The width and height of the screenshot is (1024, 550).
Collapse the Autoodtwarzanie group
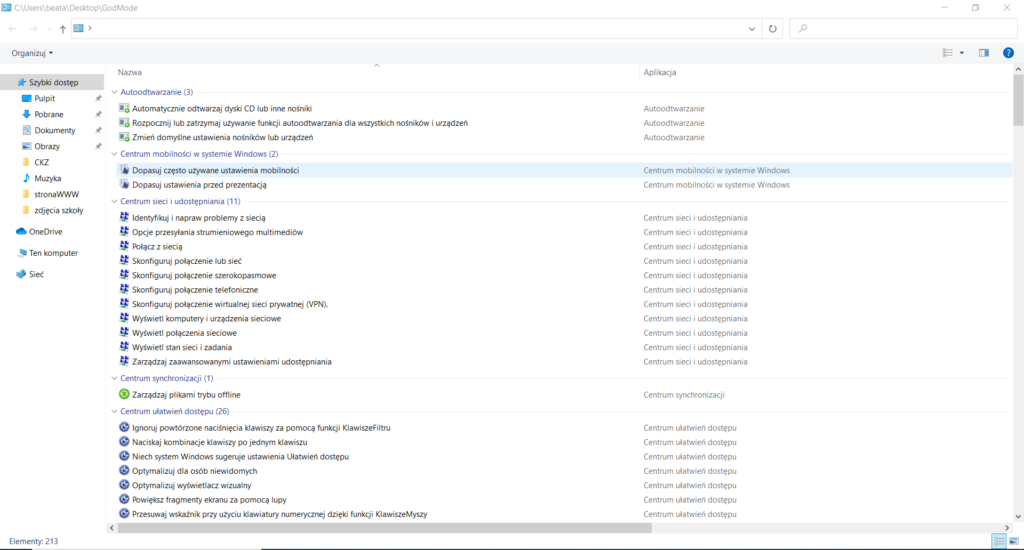pos(114,92)
